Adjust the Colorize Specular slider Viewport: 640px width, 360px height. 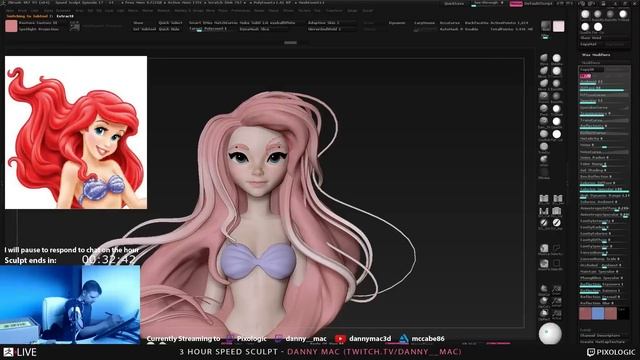604,190
